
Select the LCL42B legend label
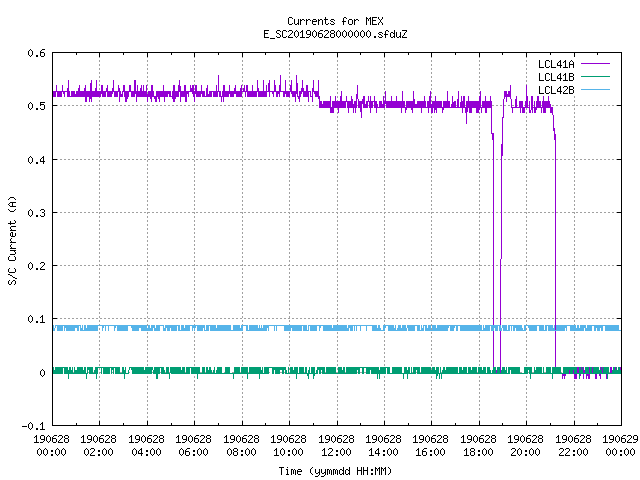pyautogui.click(x=556, y=90)
